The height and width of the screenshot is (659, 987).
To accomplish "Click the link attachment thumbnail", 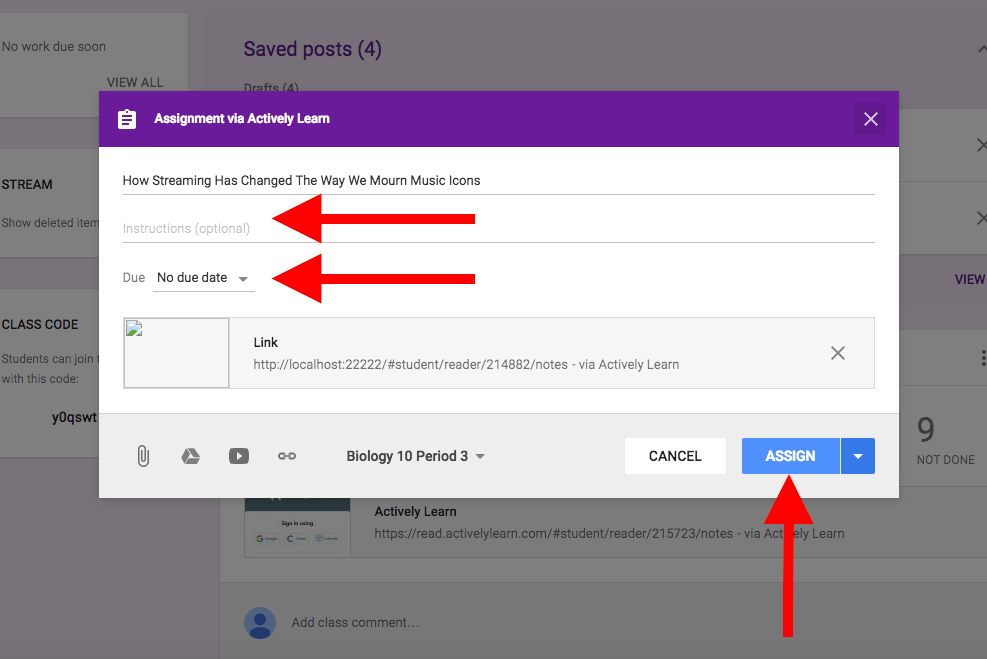I will [x=176, y=352].
